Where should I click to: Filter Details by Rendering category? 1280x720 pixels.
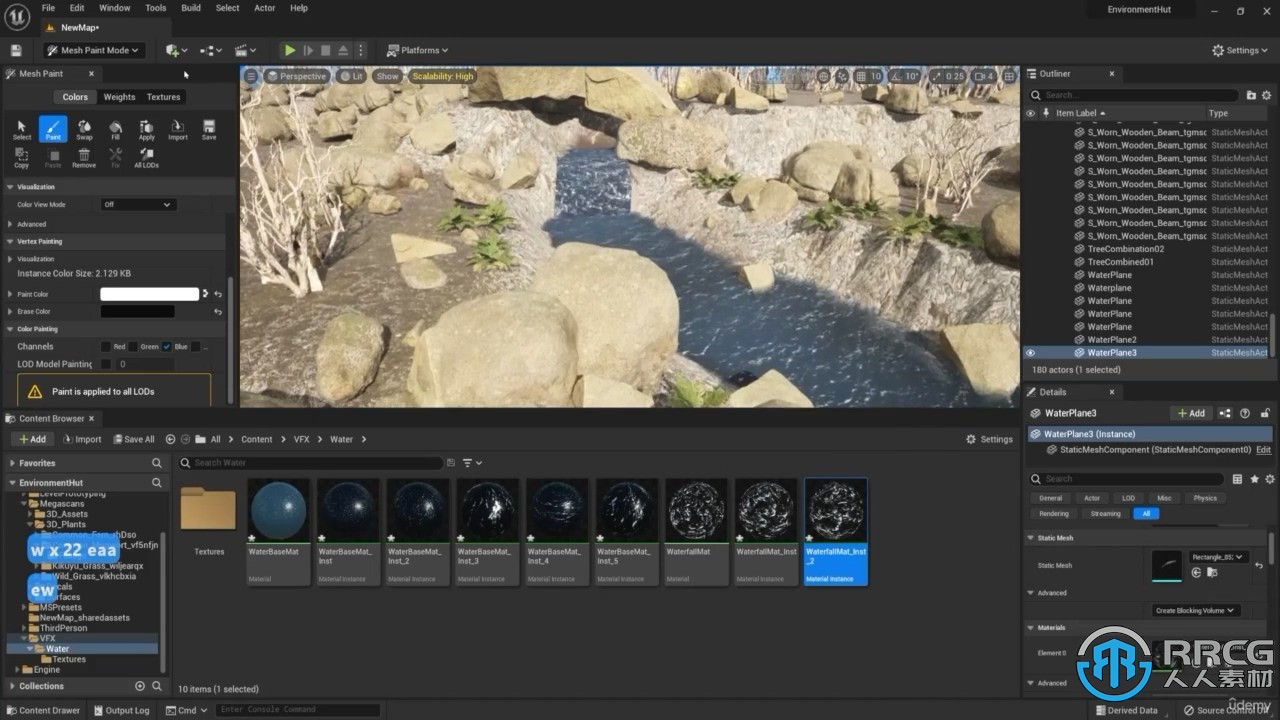(1053, 514)
